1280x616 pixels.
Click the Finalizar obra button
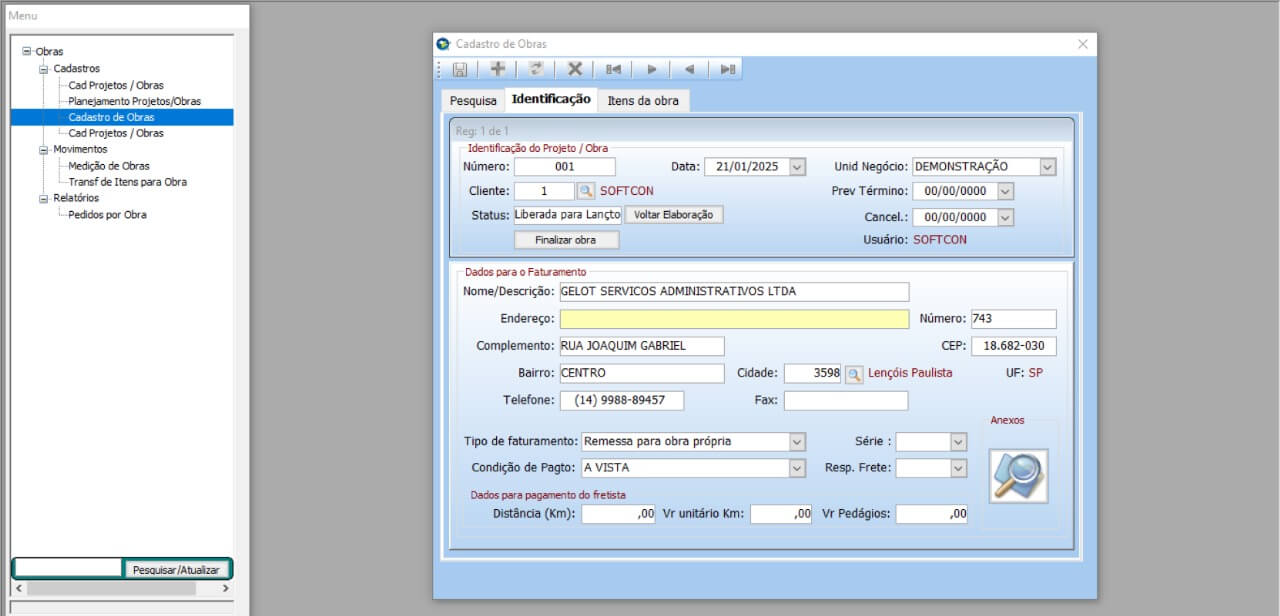click(x=566, y=240)
